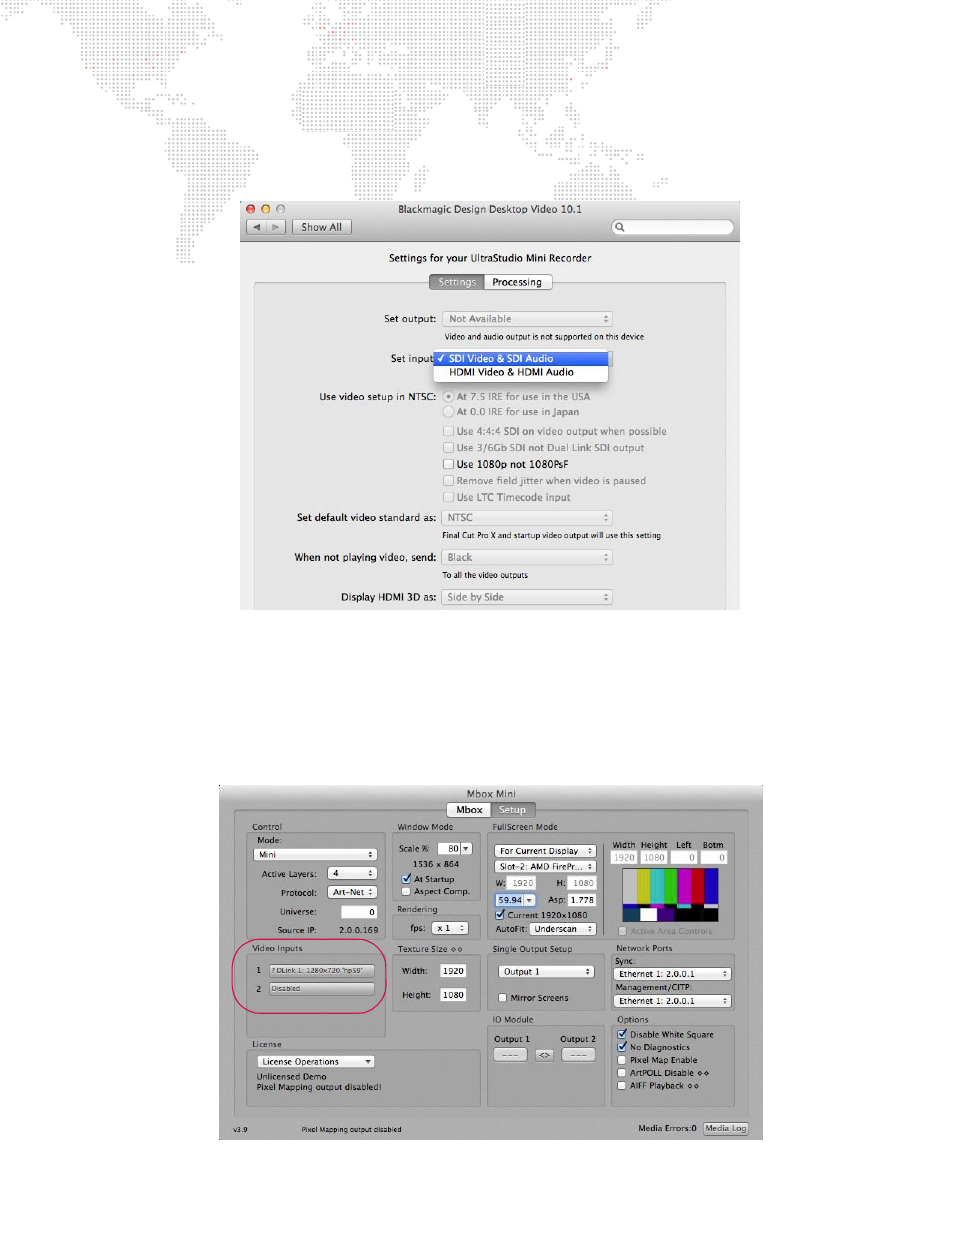
Task: Click the active area Botm field
Action: click(714, 858)
